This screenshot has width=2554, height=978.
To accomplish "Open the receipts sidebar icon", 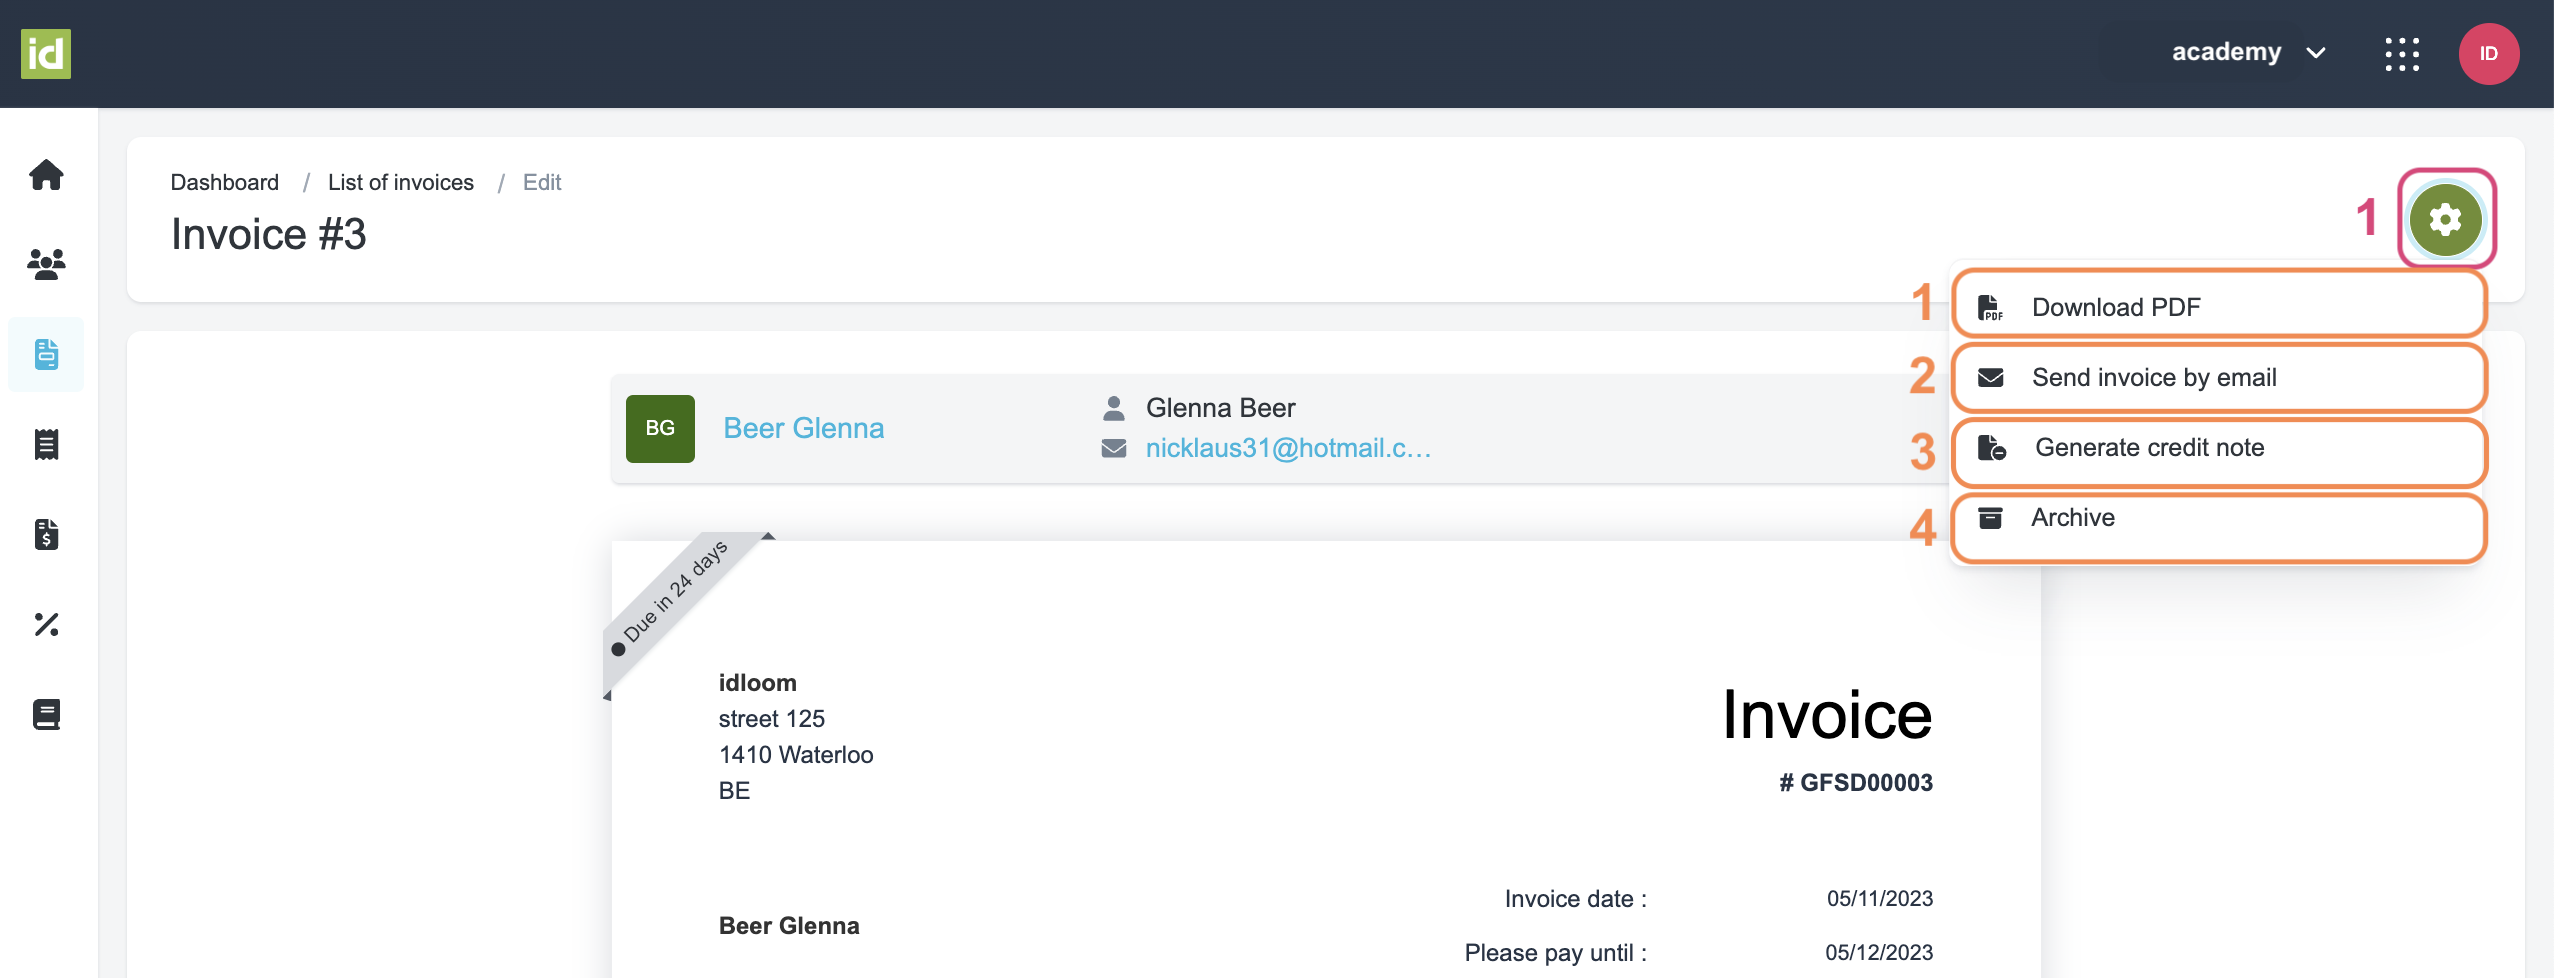I will pyautogui.click(x=46, y=444).
